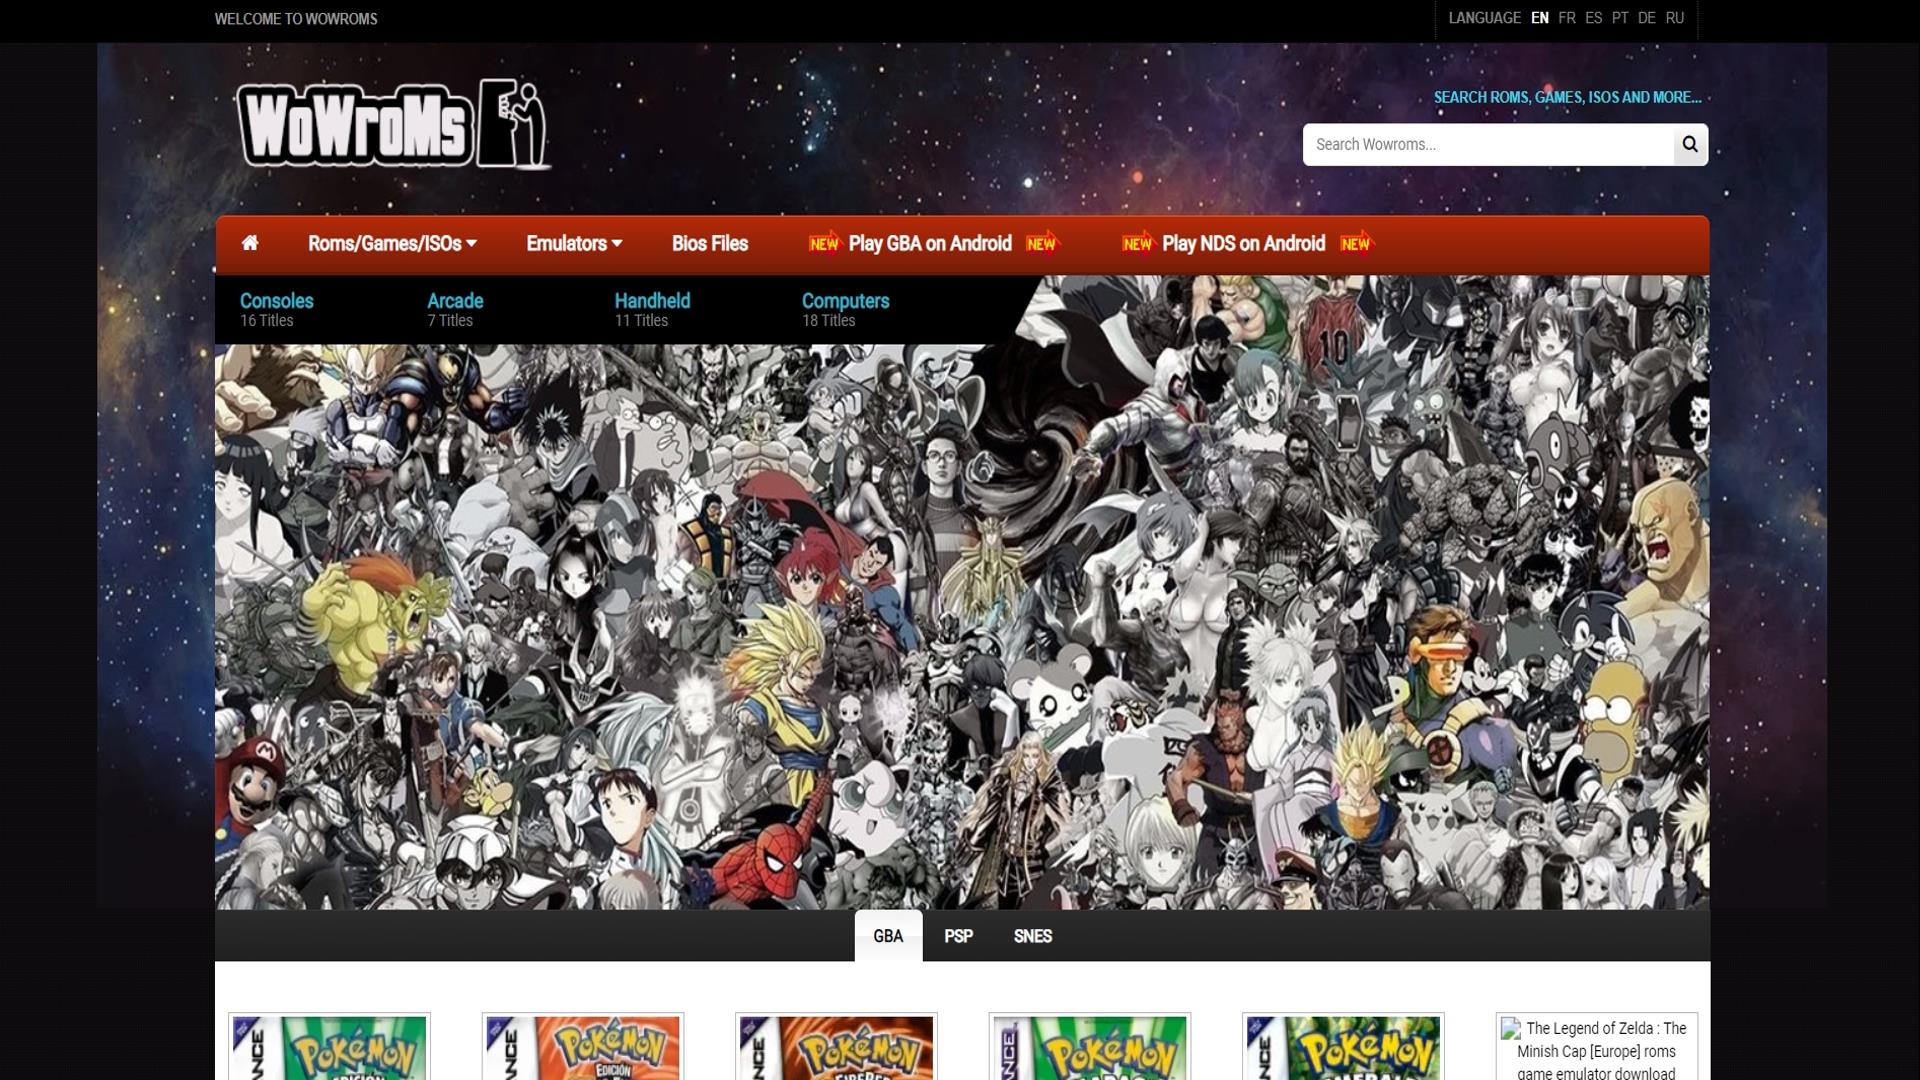Select EN language
The image size is (1920, 1080).
click(x=1540, y=18)
